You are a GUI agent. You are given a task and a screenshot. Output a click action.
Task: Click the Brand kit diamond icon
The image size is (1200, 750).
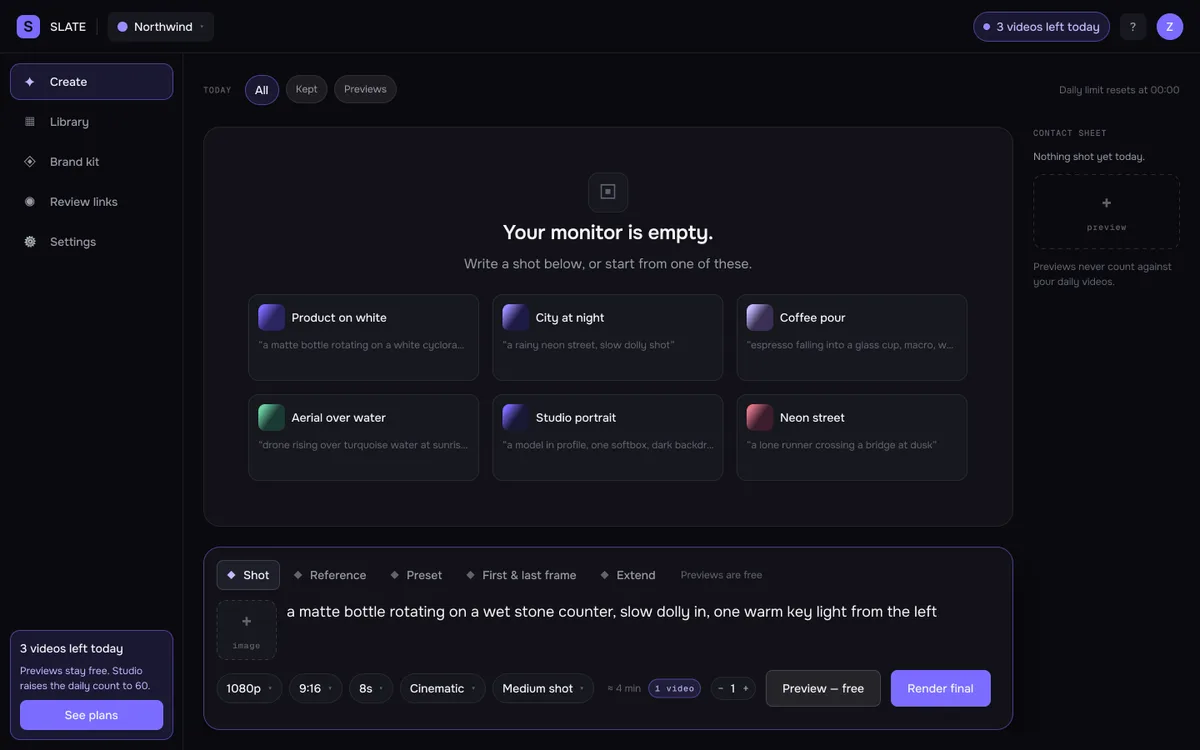tap(30, 162)
